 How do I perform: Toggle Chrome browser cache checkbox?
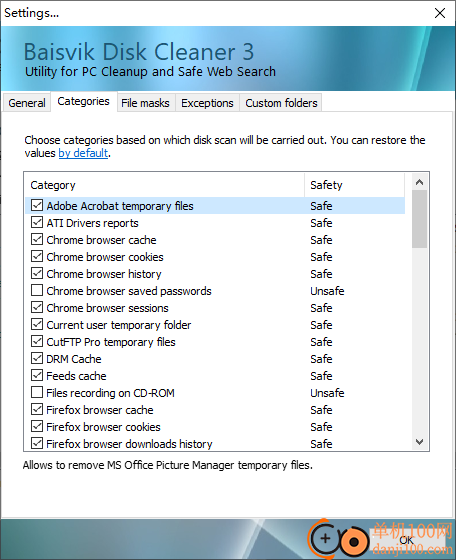coord(37,239)
